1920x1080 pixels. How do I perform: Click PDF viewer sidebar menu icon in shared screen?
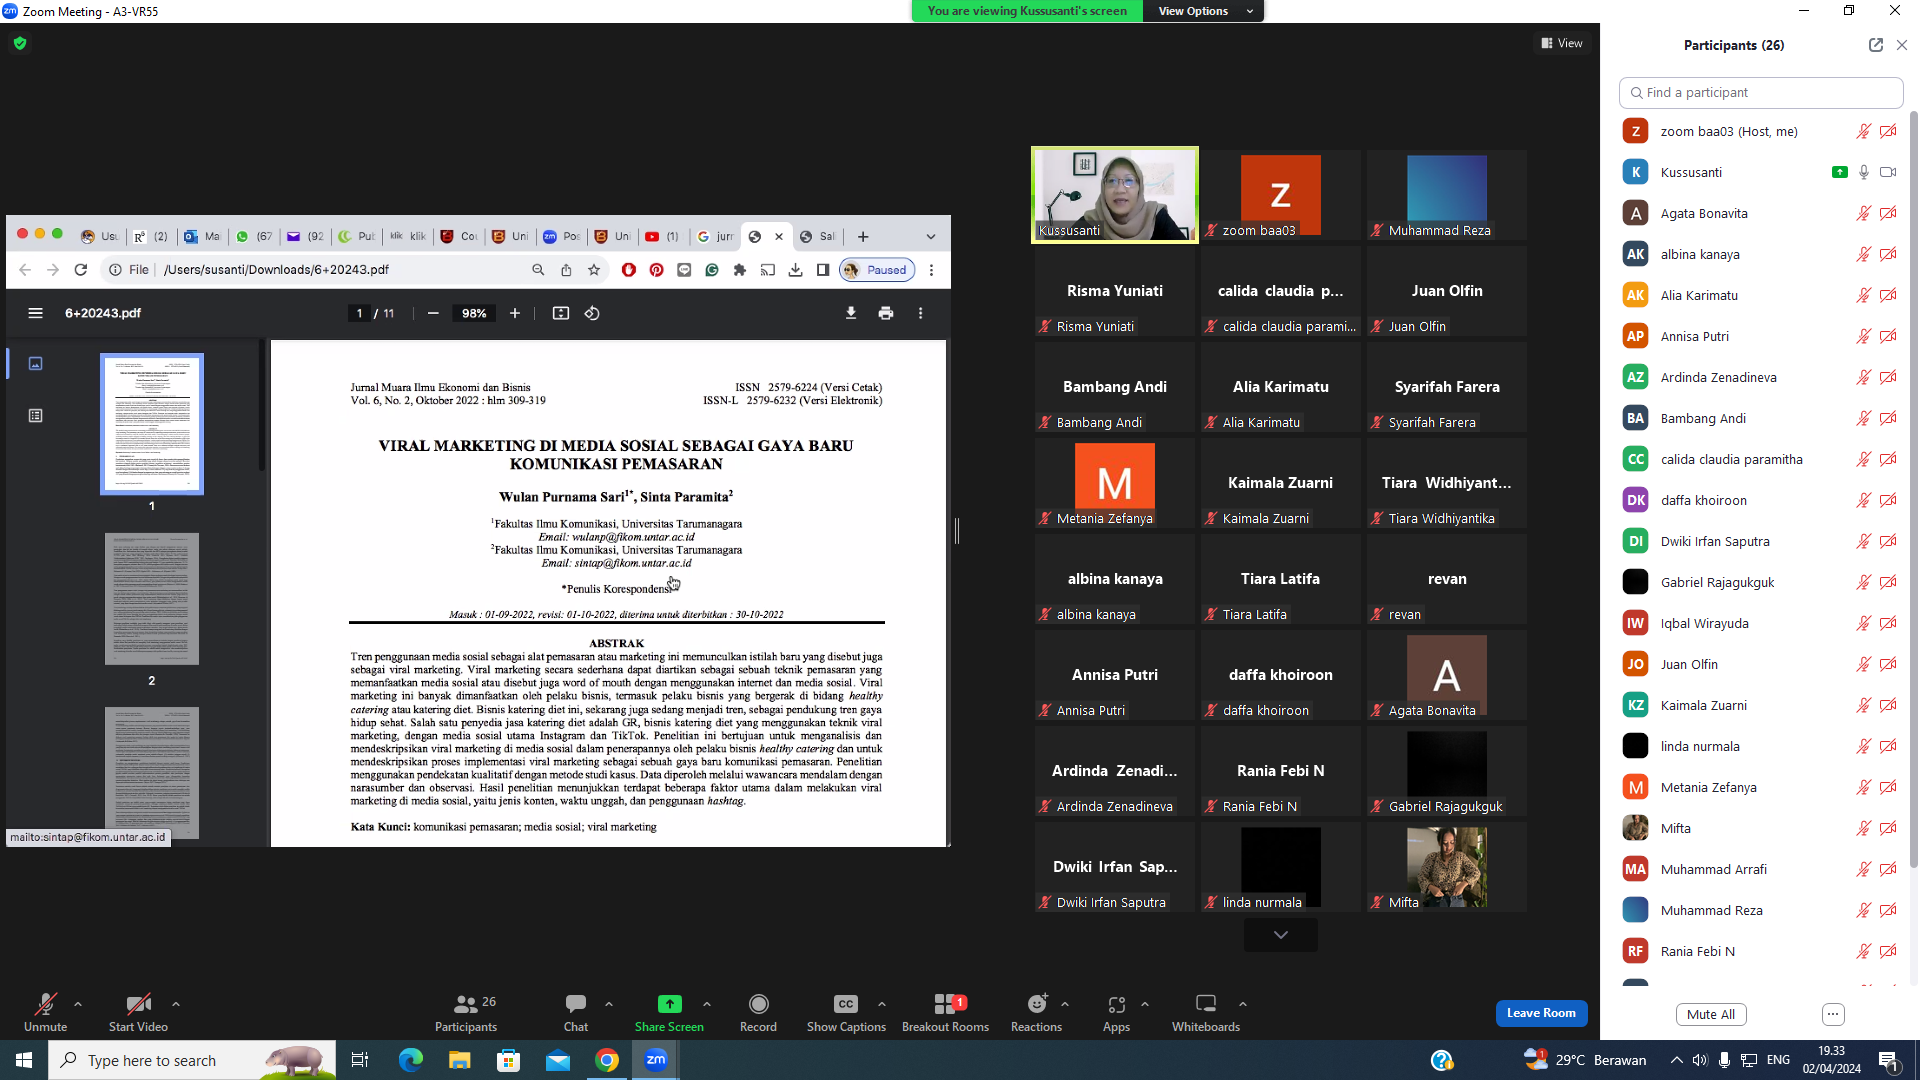[x=35, y=313]
